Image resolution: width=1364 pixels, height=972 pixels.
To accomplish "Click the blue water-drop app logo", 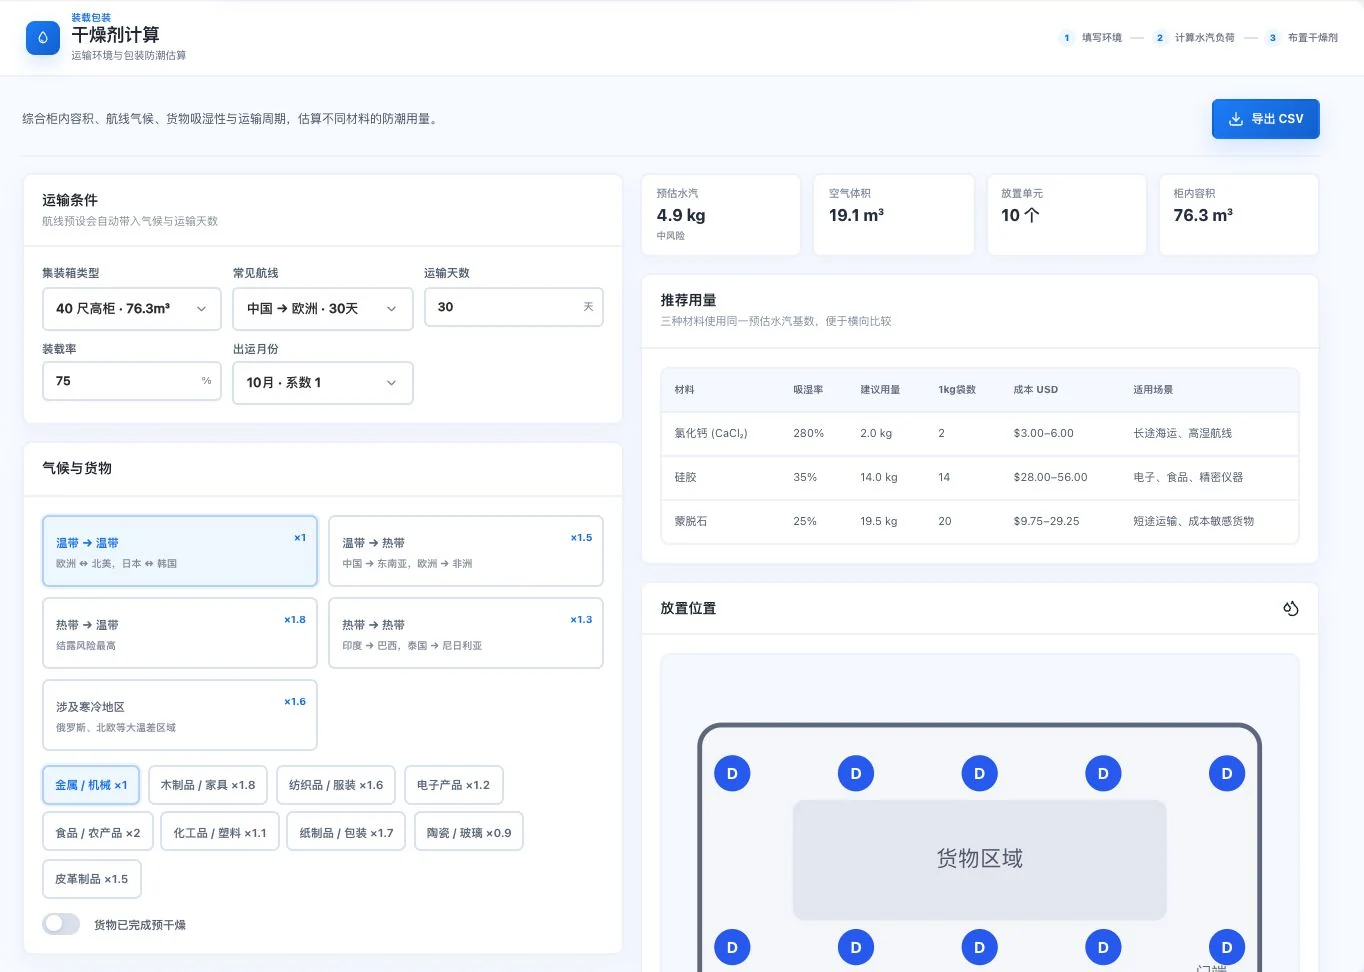I will click(x=42, y=37).
